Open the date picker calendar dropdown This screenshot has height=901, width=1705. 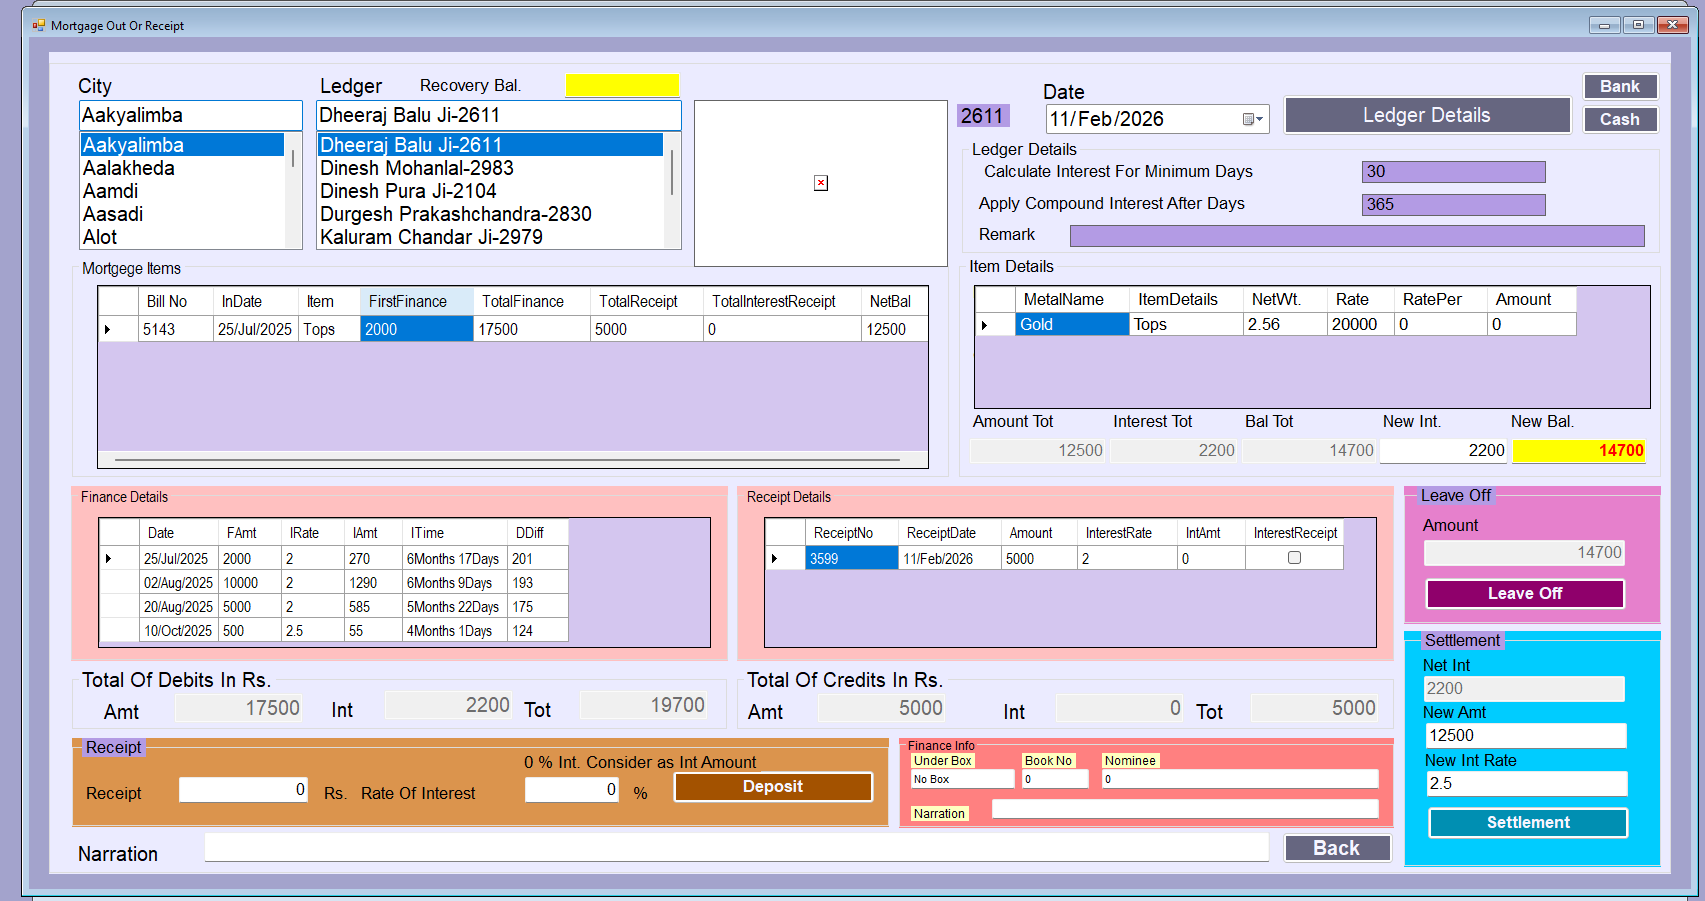1253,119
